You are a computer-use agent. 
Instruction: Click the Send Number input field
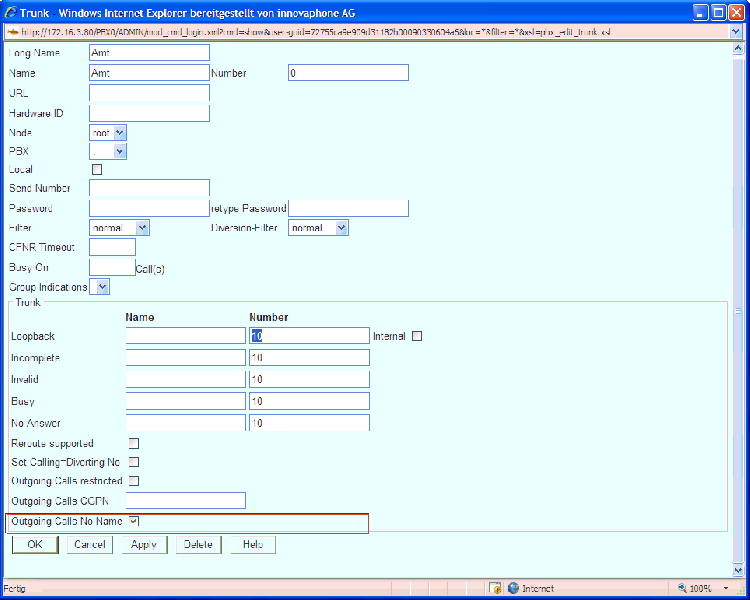149,188
